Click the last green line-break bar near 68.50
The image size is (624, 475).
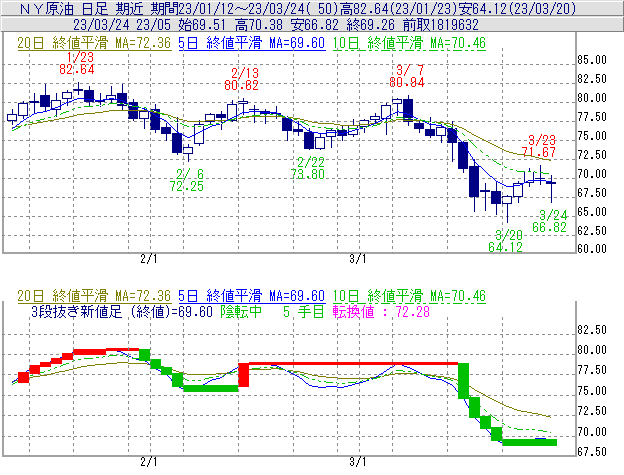[530, 442]
